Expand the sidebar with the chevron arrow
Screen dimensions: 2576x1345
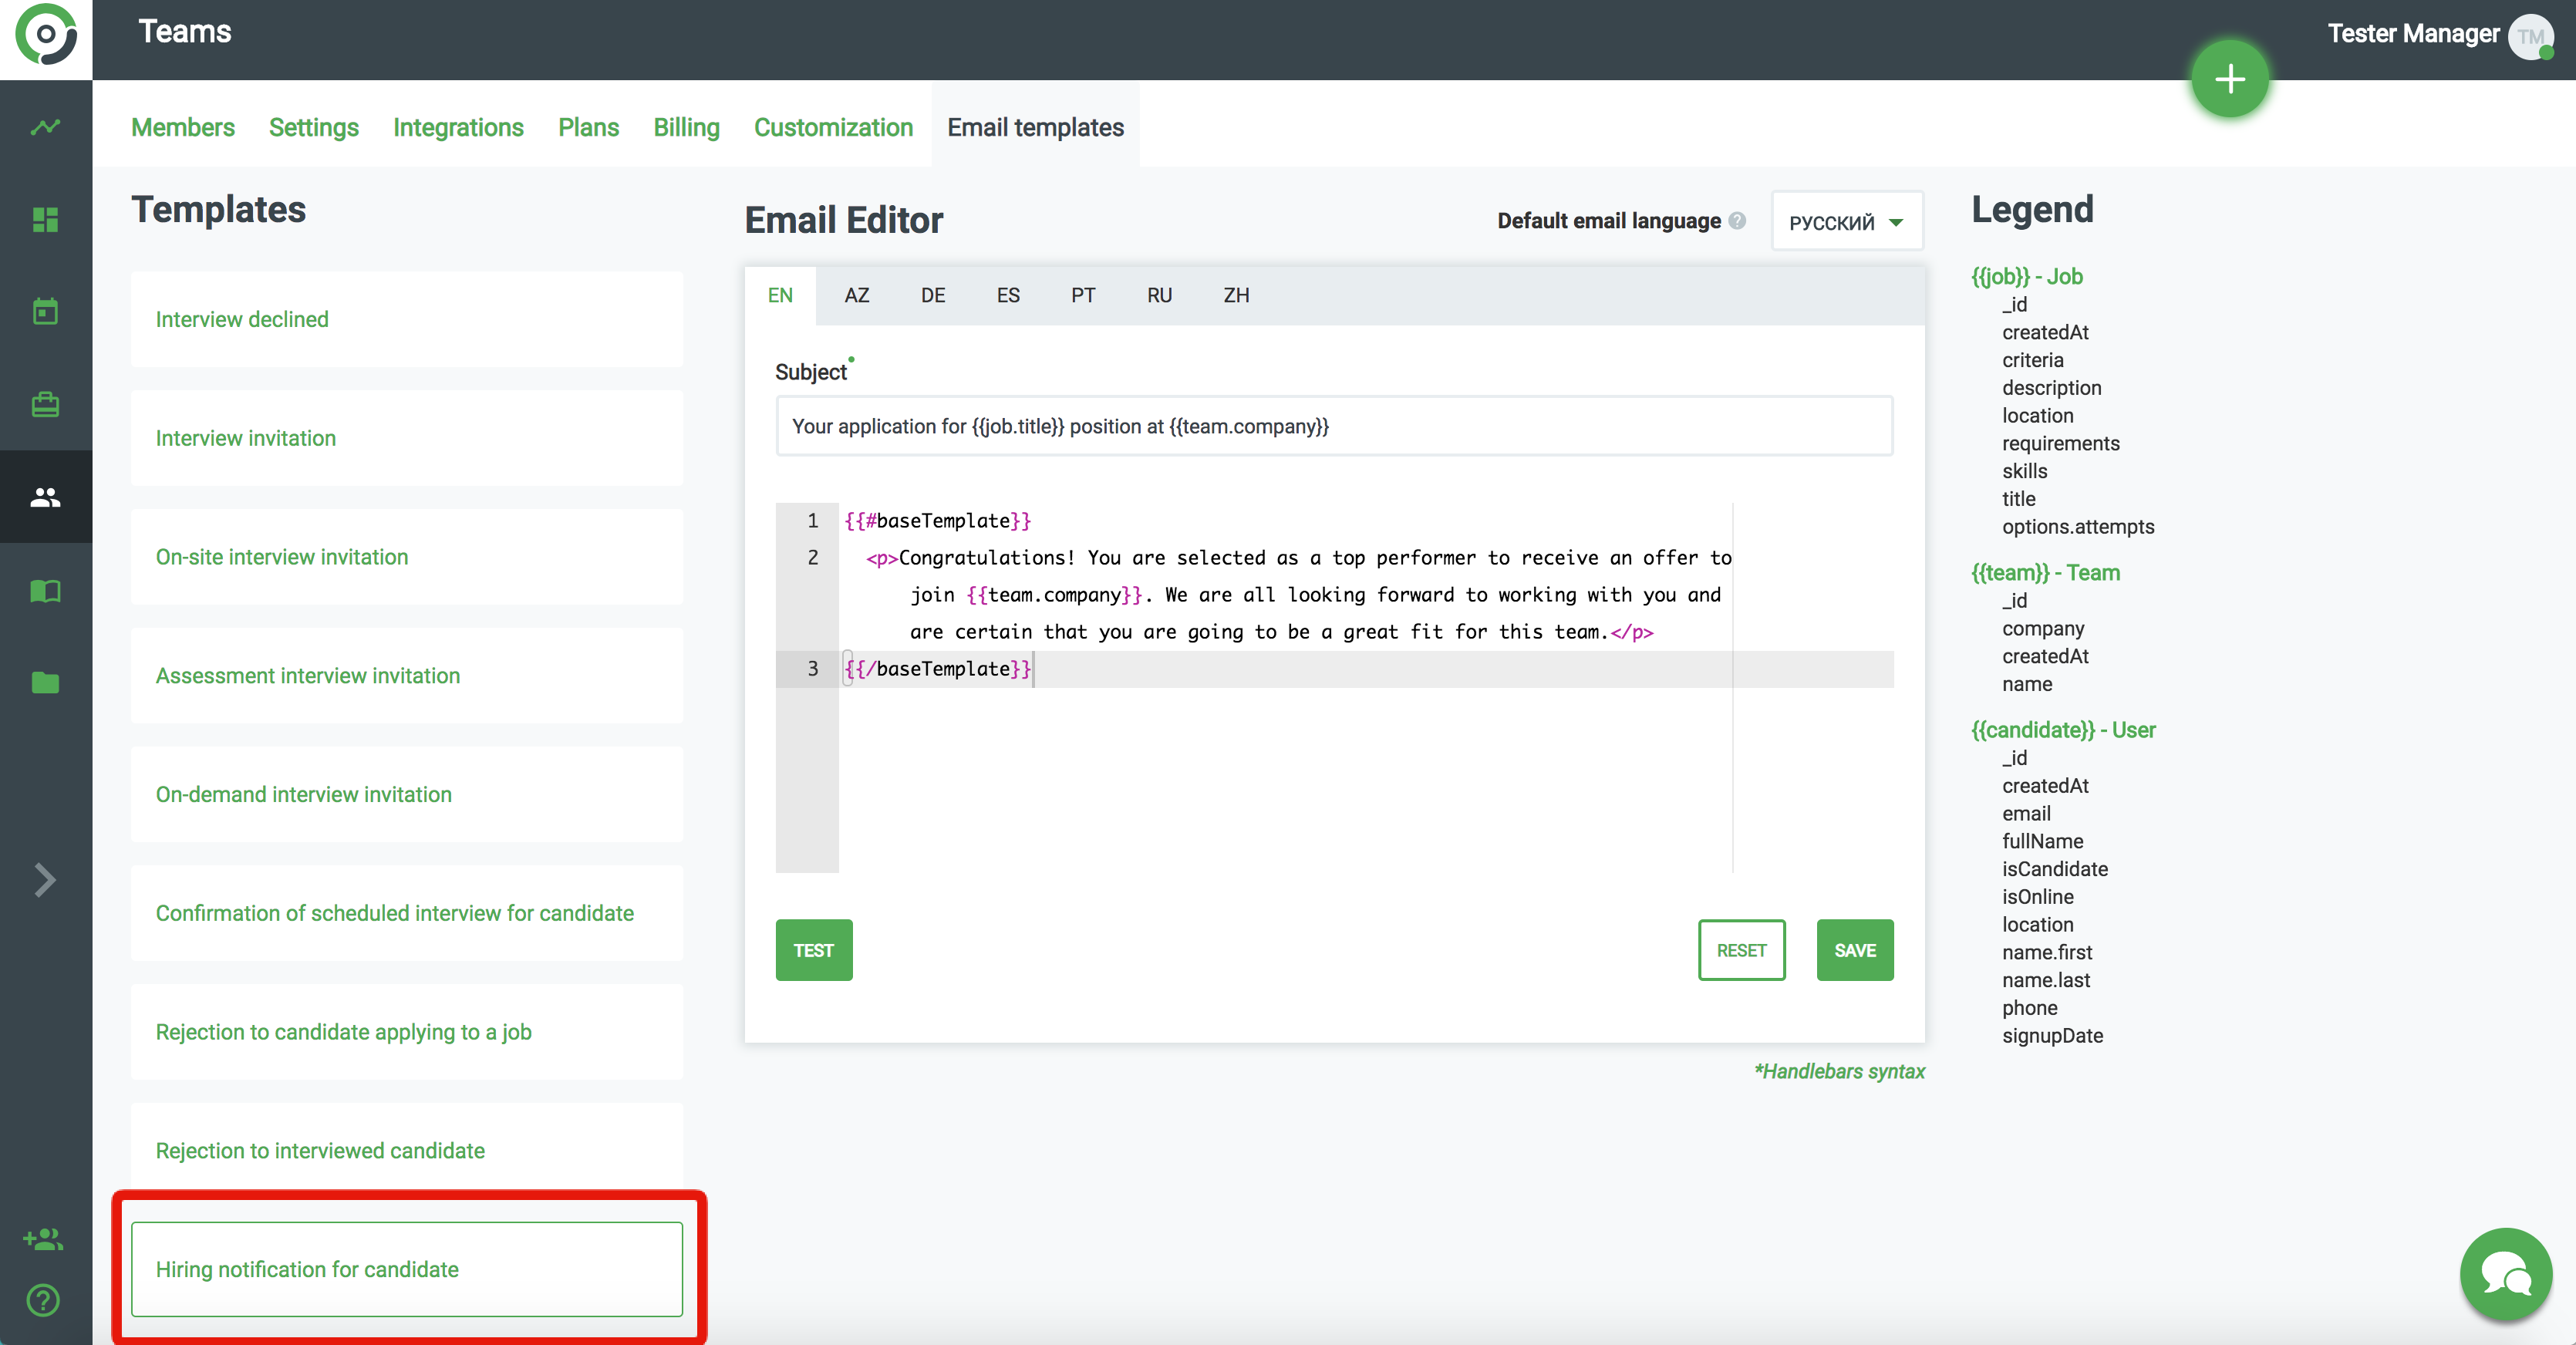point(45,880)
